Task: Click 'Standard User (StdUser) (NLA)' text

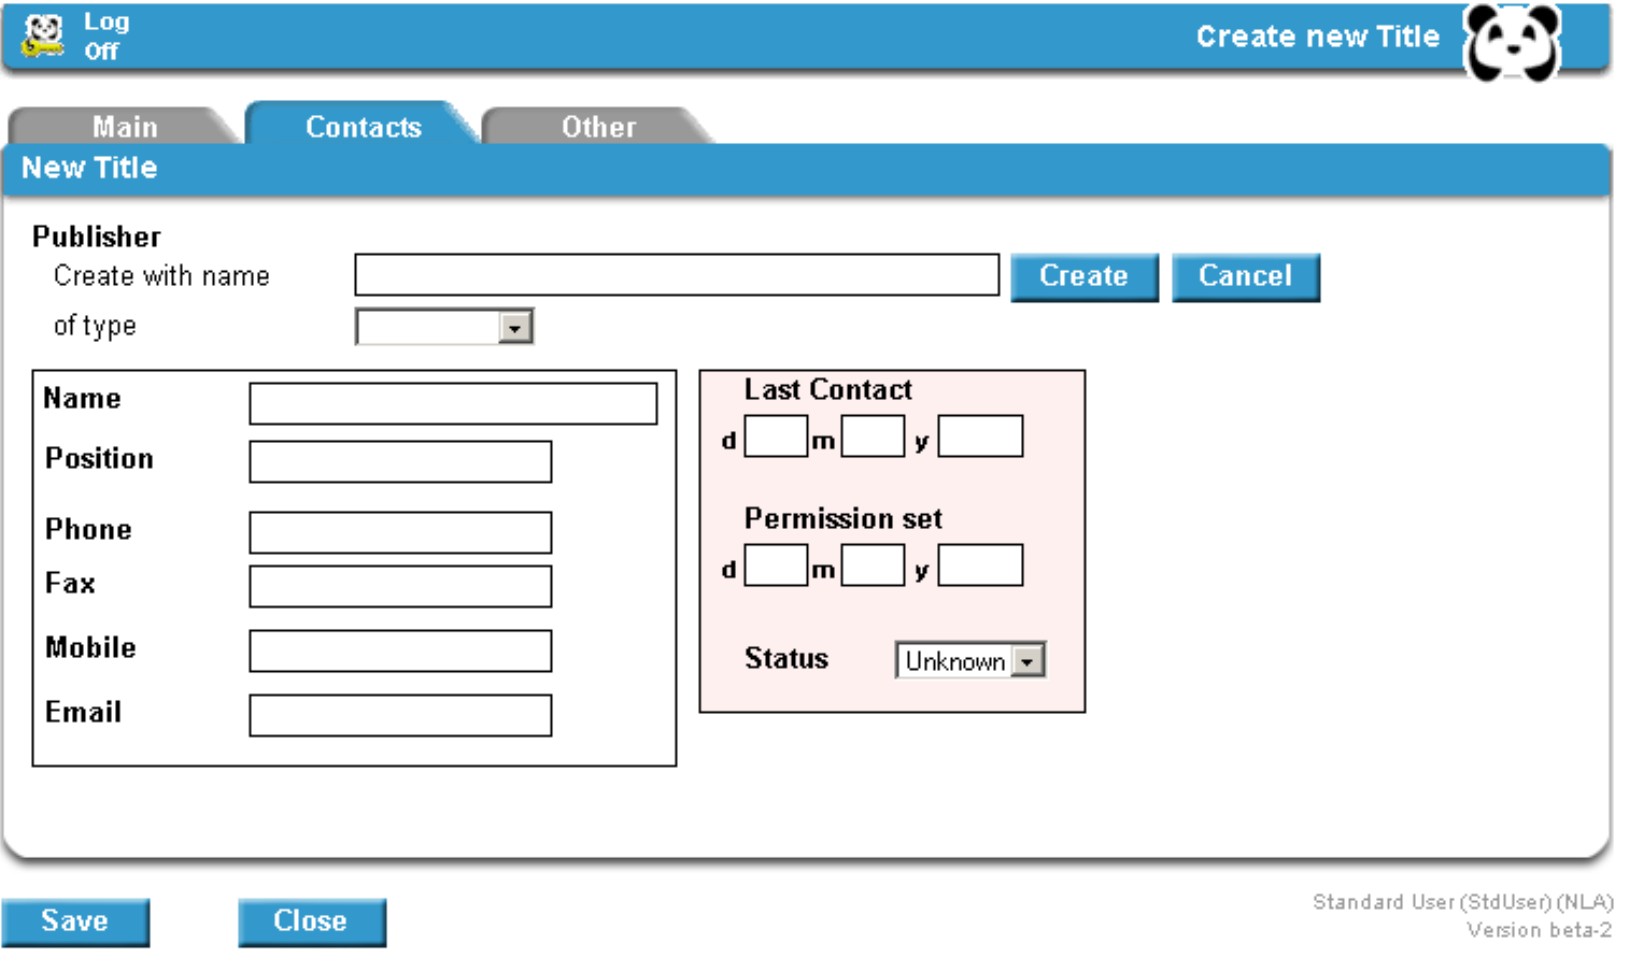Action: pyautogui.click(x=1463, y=902)
